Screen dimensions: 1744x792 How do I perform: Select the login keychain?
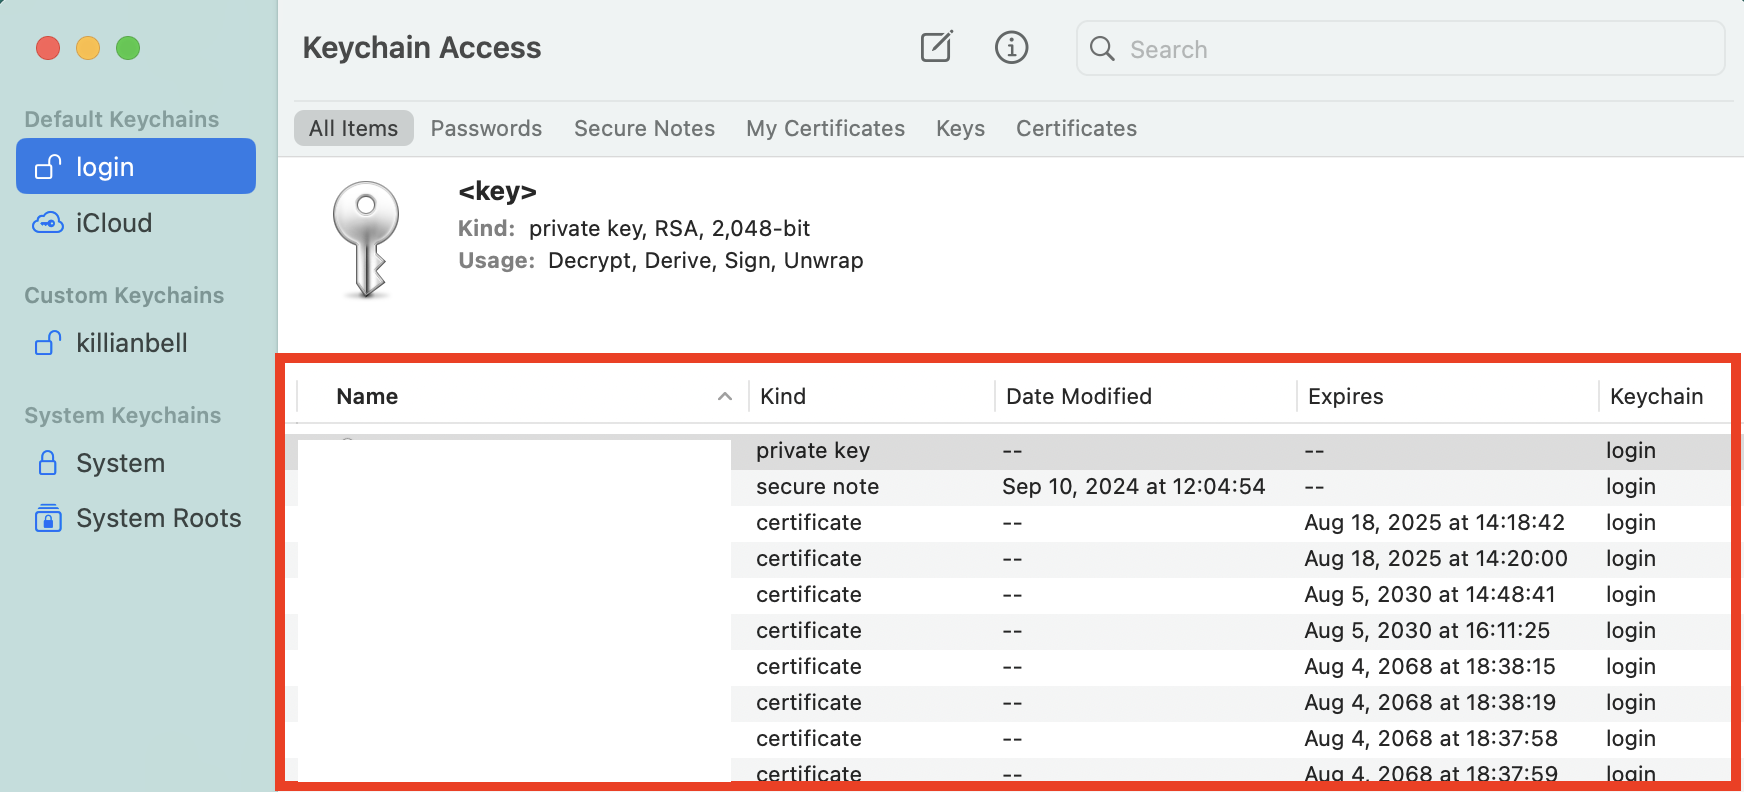click(136, 166)
